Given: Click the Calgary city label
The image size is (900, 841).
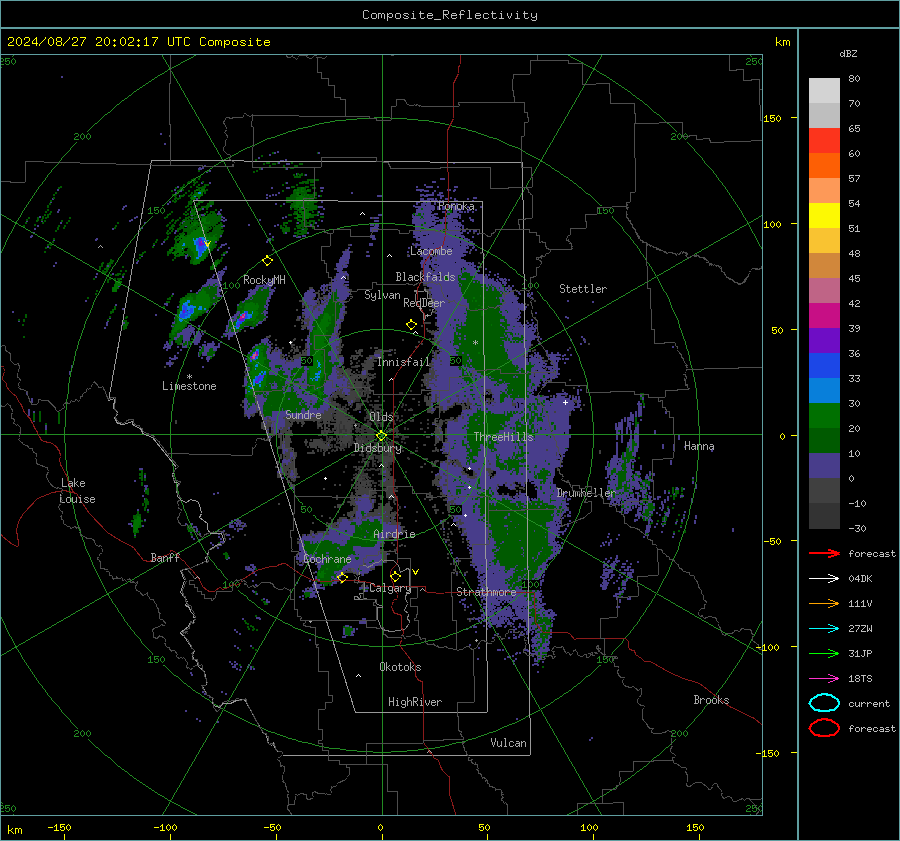Looking at the screenshot, I should pyautogui.click(x=390, y=588).
